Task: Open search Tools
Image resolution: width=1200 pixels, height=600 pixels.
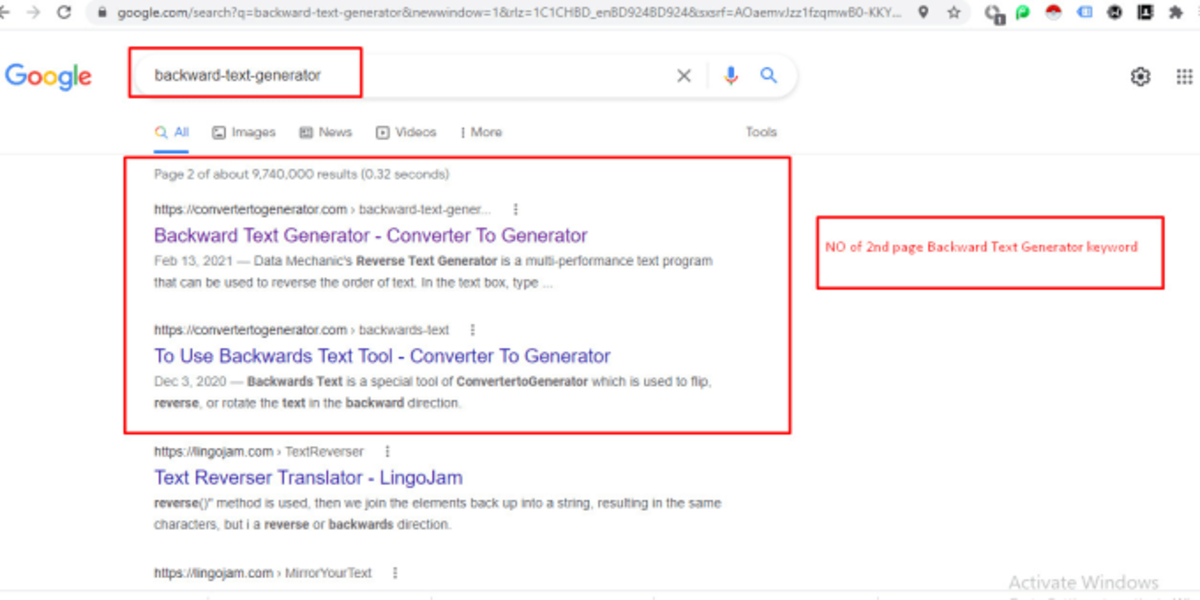Action: coord(761,132)
